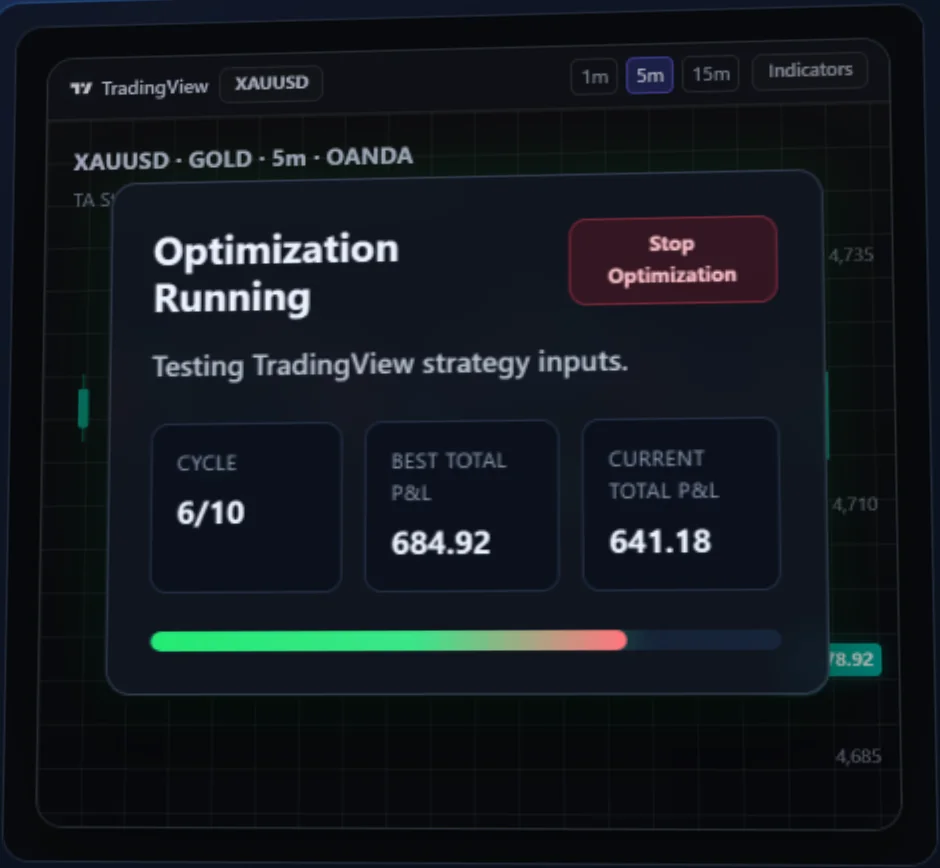Open the XAUUSD symbol selector
Screen dimensions: 940x868
tap(271, 83)
